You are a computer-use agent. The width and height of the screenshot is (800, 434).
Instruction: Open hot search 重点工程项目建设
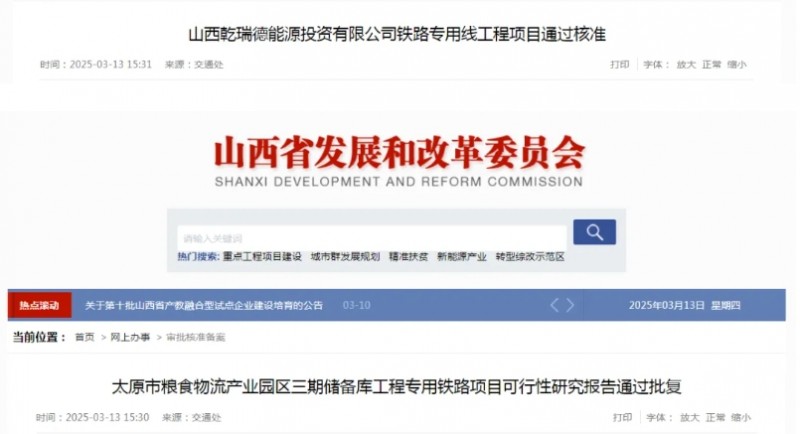(x=262, y=257)
